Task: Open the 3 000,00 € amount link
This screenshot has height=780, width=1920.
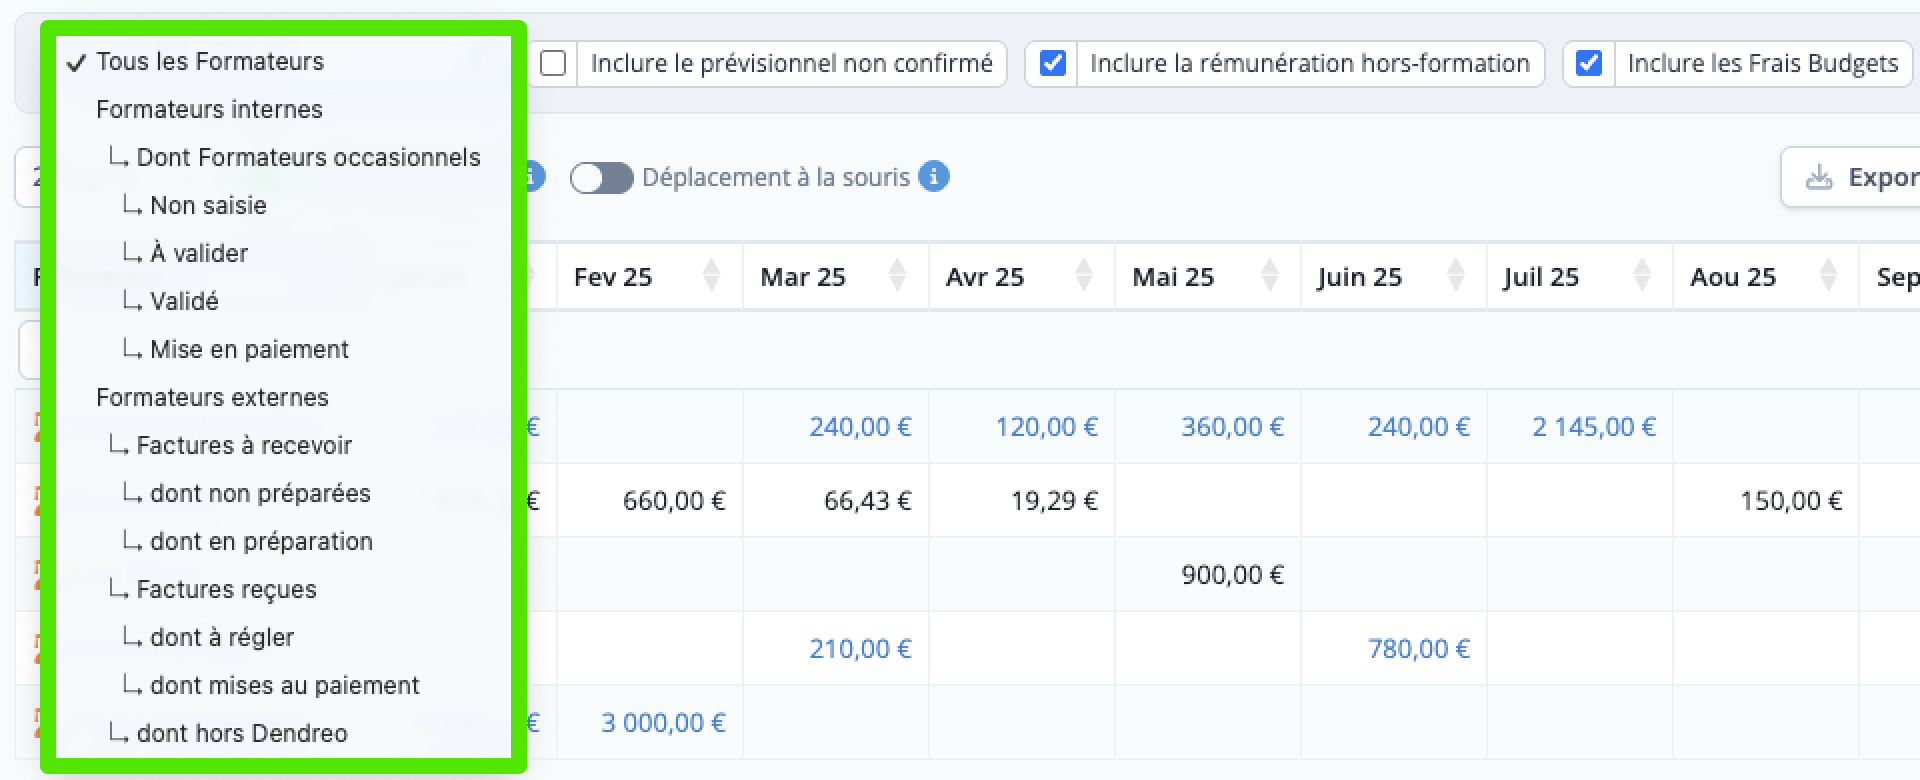Action: [663, 723]
